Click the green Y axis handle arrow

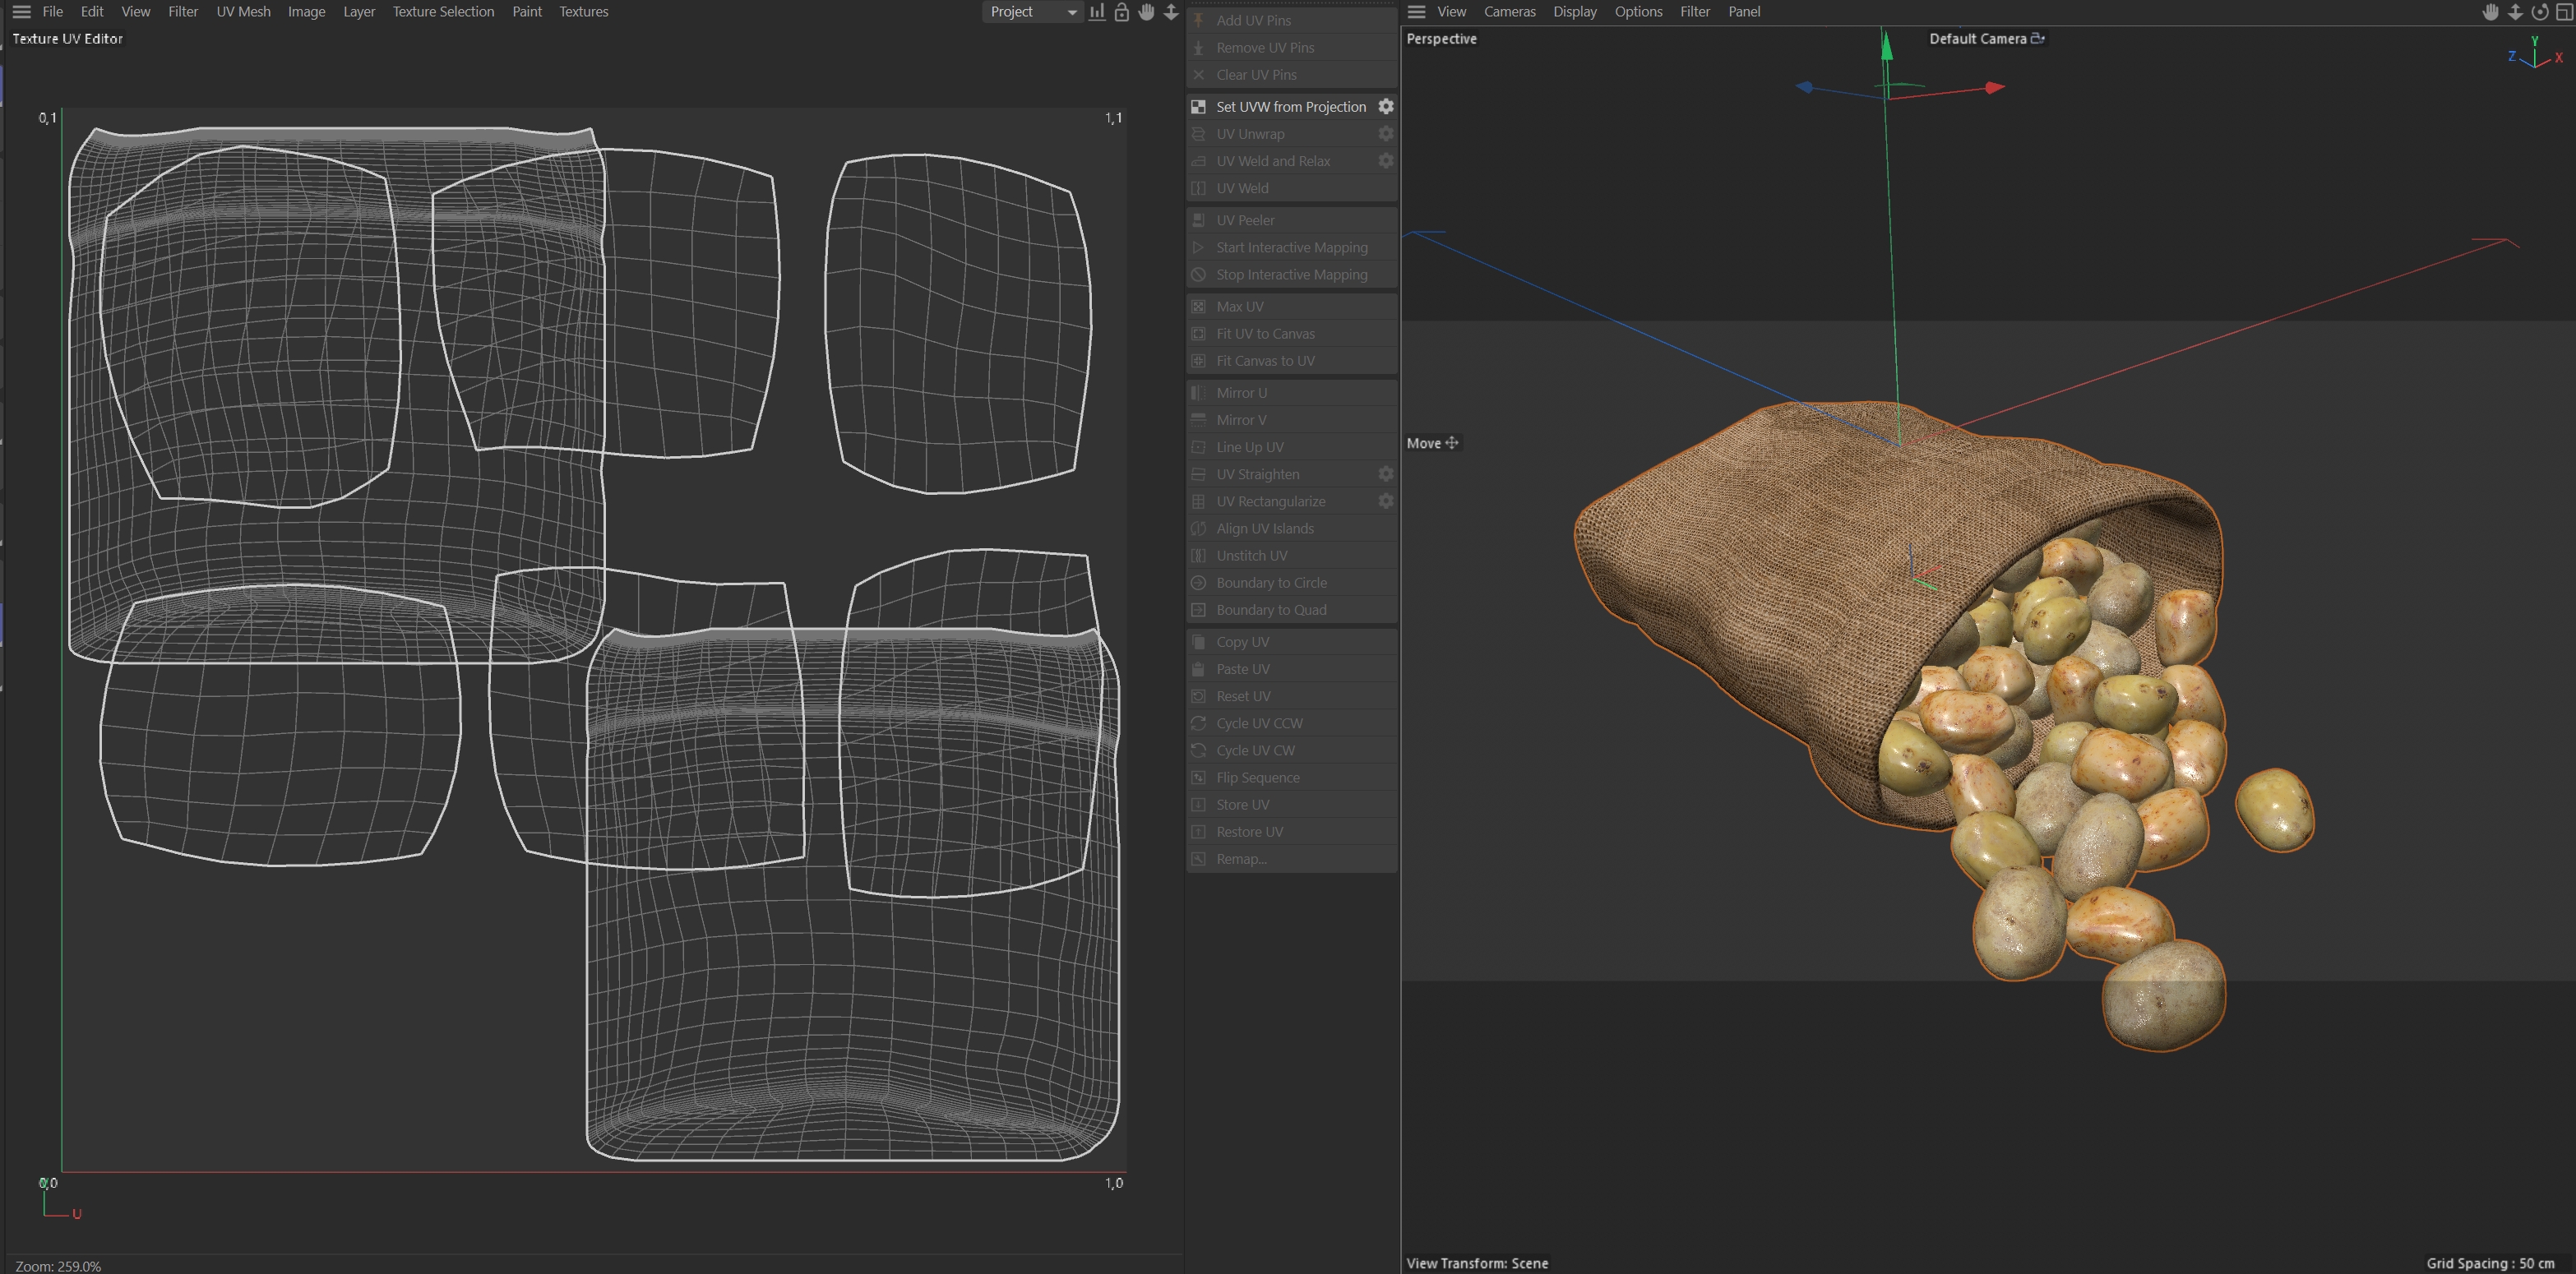click(1886, 46)
